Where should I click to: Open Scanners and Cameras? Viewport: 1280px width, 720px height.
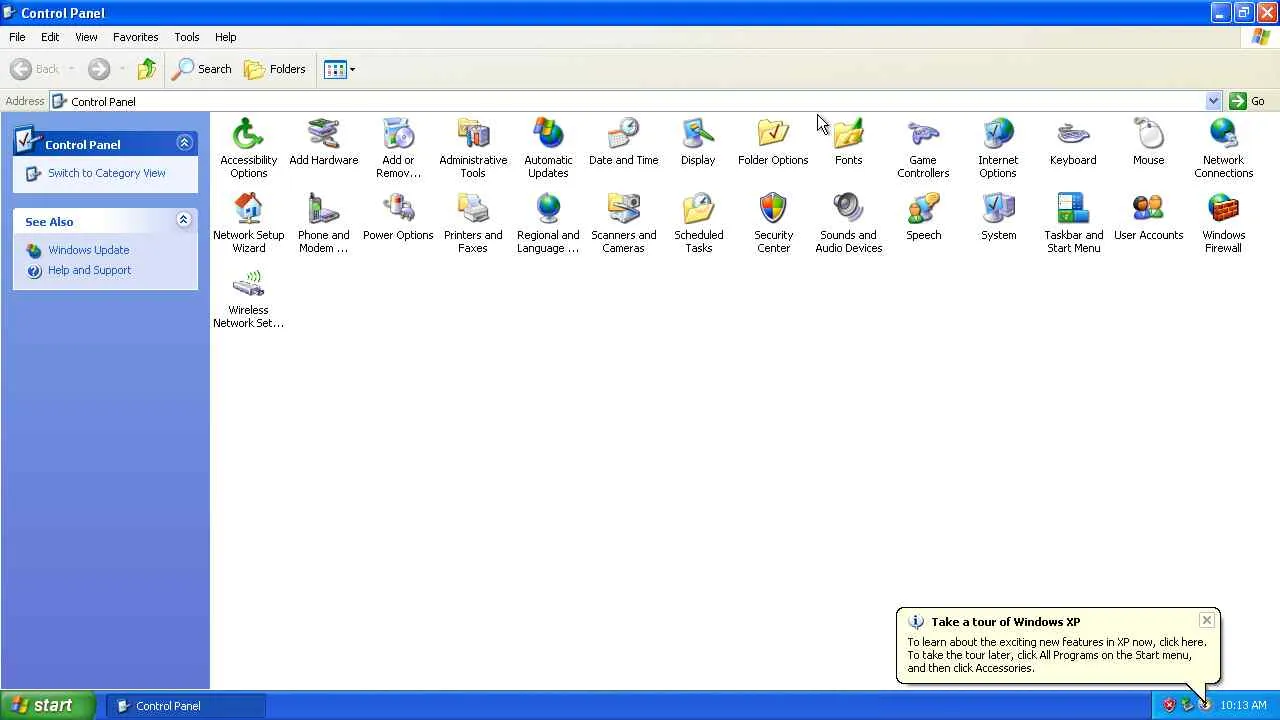coord(623,222)
